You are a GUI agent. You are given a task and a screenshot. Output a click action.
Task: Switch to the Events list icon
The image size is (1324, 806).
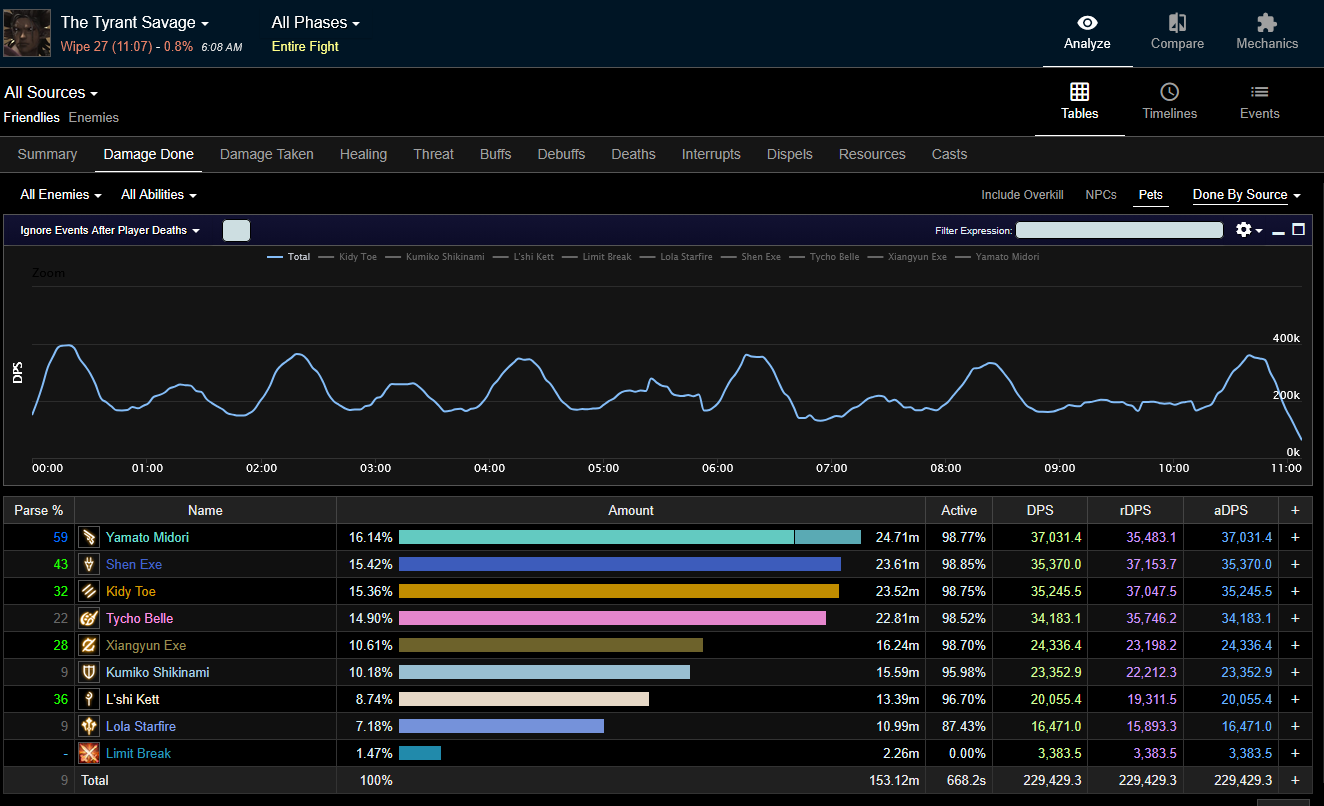click(x=1259, y=92)
